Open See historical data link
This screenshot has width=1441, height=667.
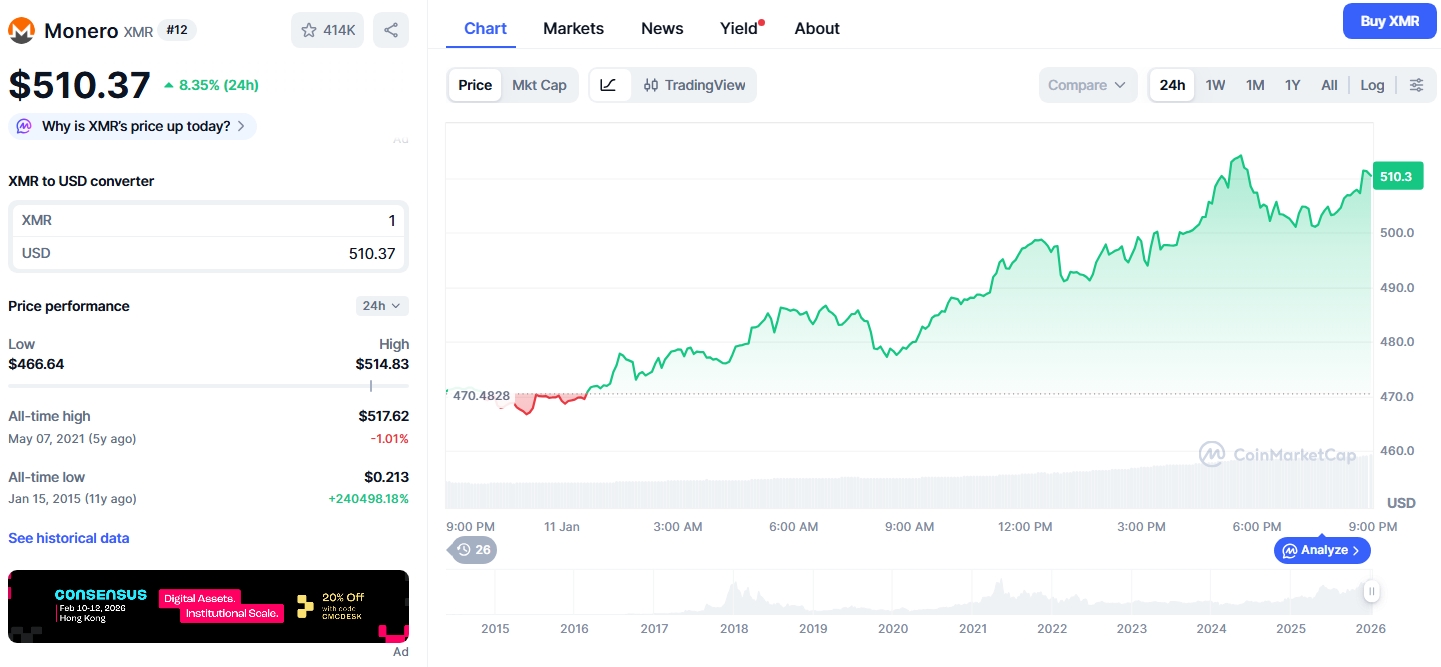coord(69,538)
